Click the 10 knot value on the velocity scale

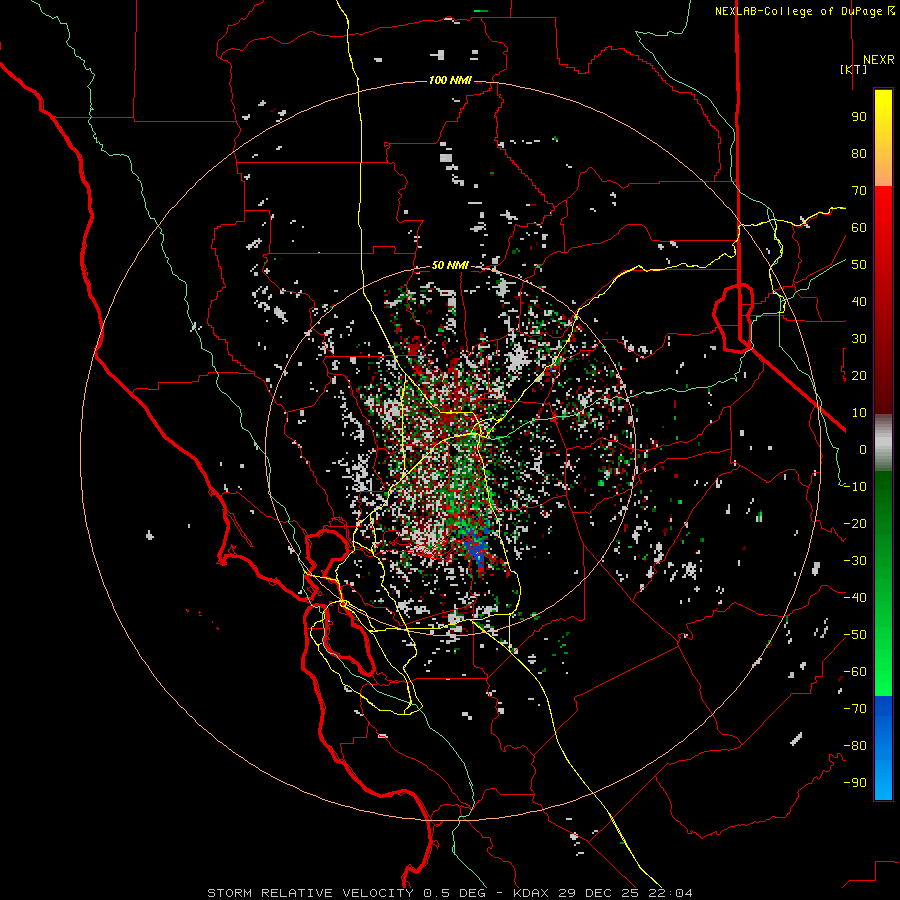(x=859, y=413)
